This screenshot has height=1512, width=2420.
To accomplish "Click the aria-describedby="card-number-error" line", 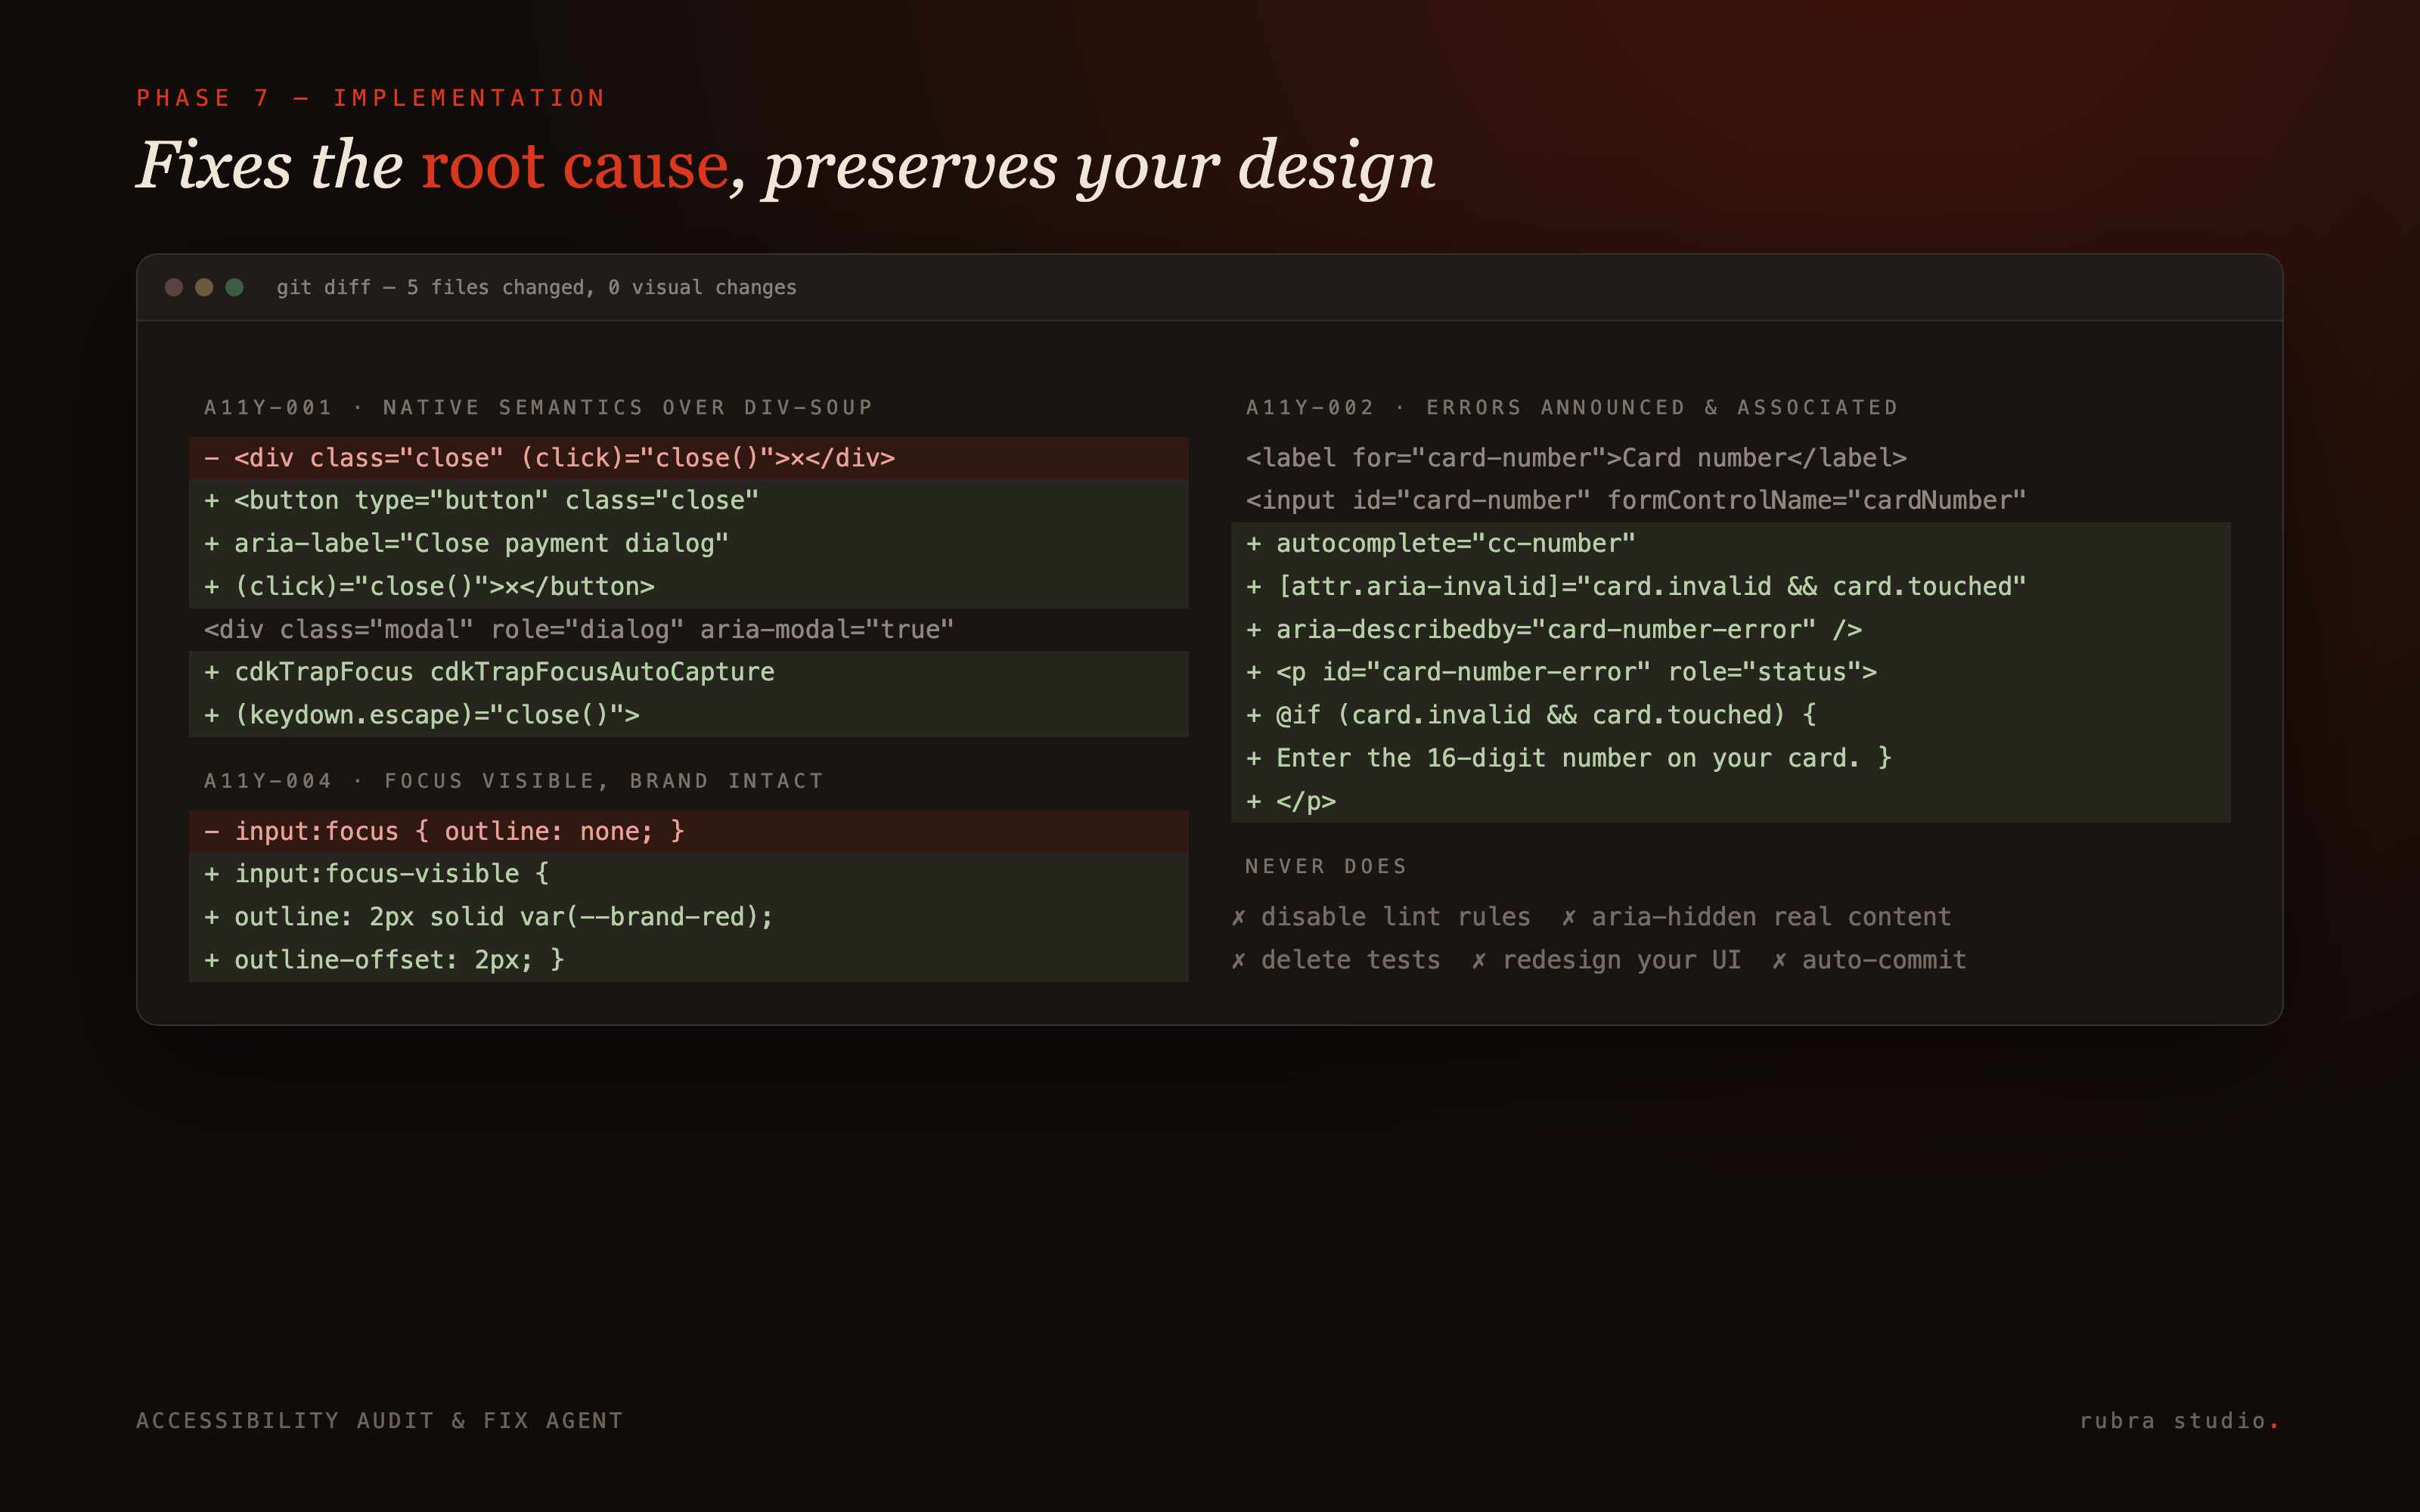I will coord(1730,630).
